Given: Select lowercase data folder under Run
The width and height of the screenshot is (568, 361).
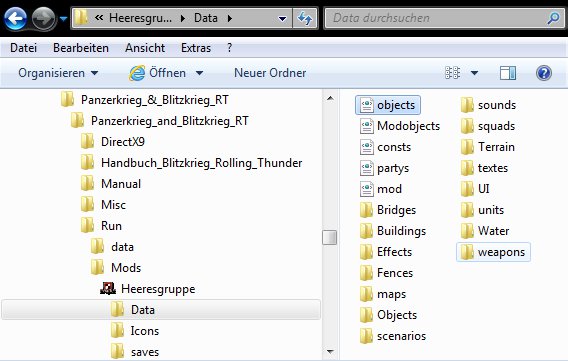Looking at the screenshot, I should [122, 247].
